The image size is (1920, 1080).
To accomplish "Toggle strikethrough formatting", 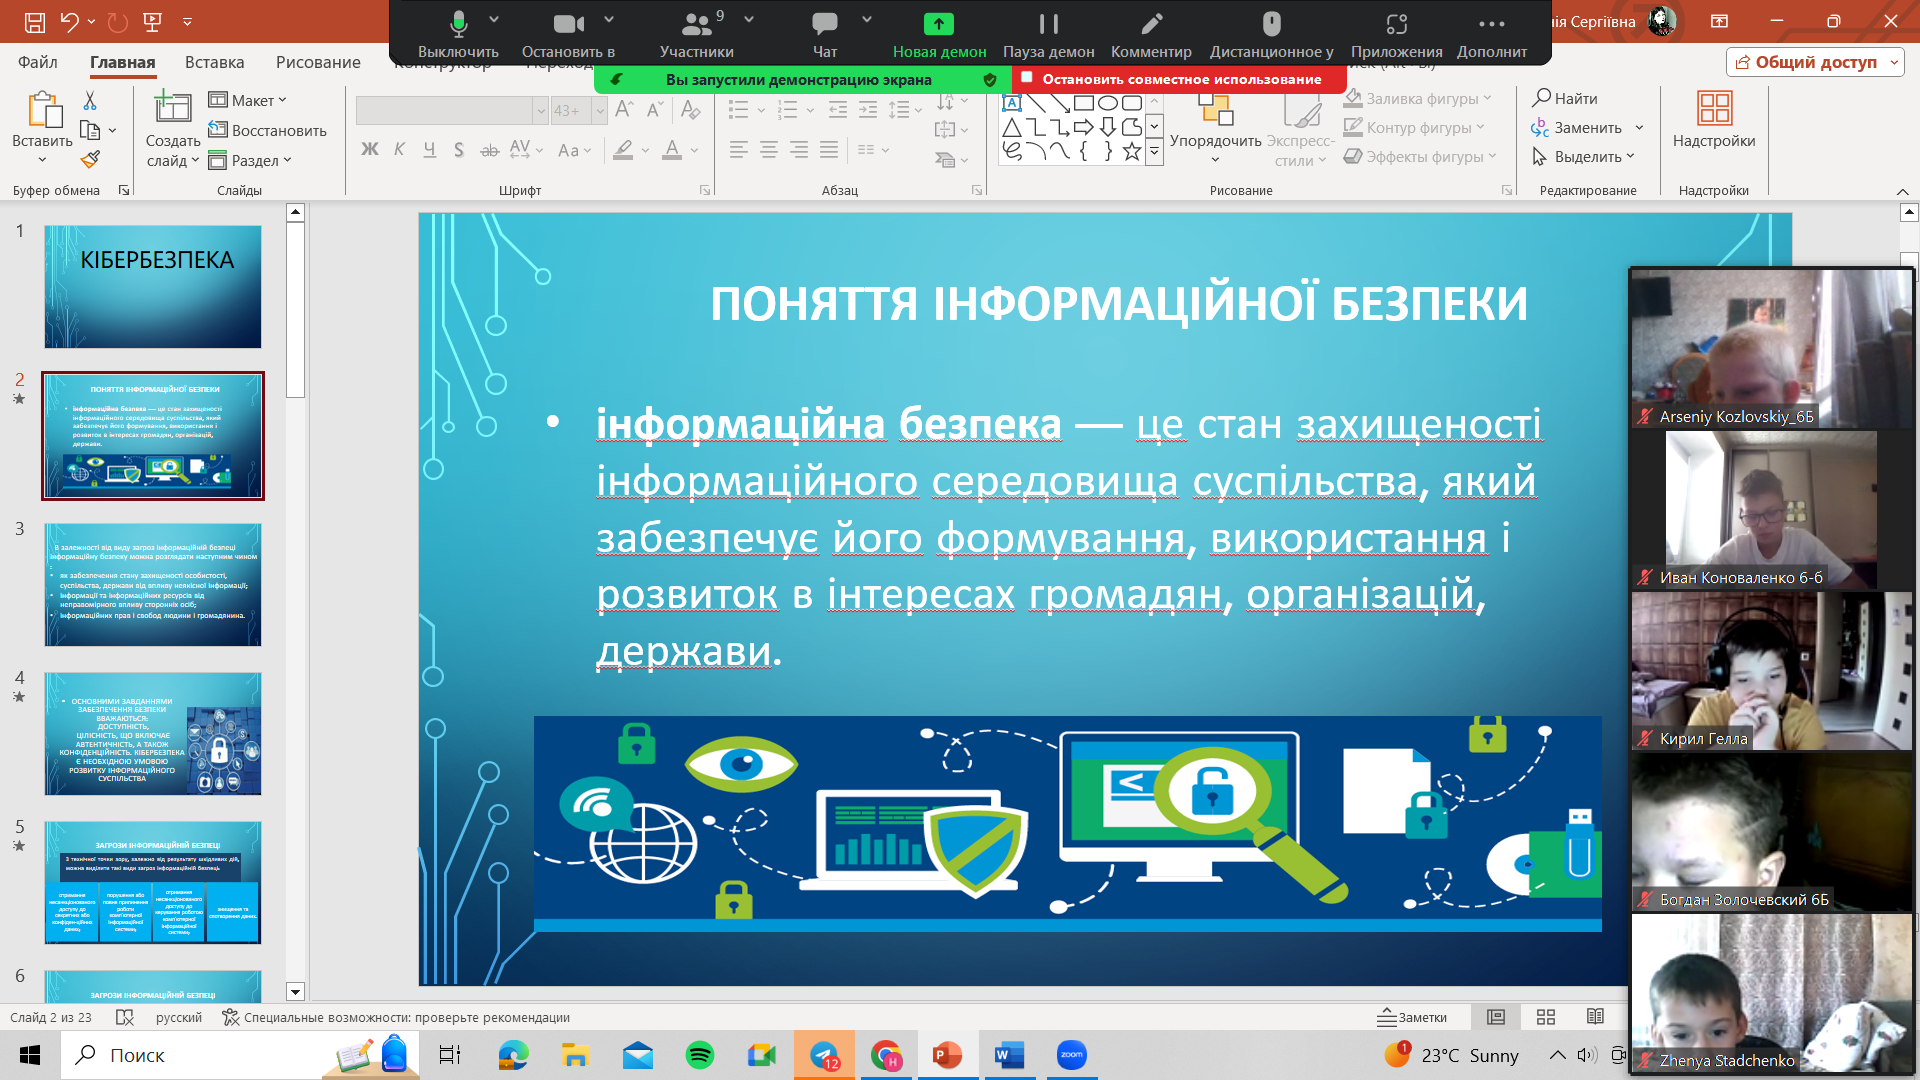I will [x=489, y=150].
